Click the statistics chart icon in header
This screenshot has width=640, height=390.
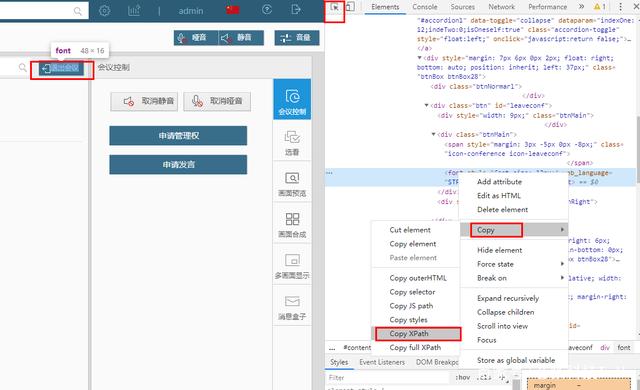[134, 10]
